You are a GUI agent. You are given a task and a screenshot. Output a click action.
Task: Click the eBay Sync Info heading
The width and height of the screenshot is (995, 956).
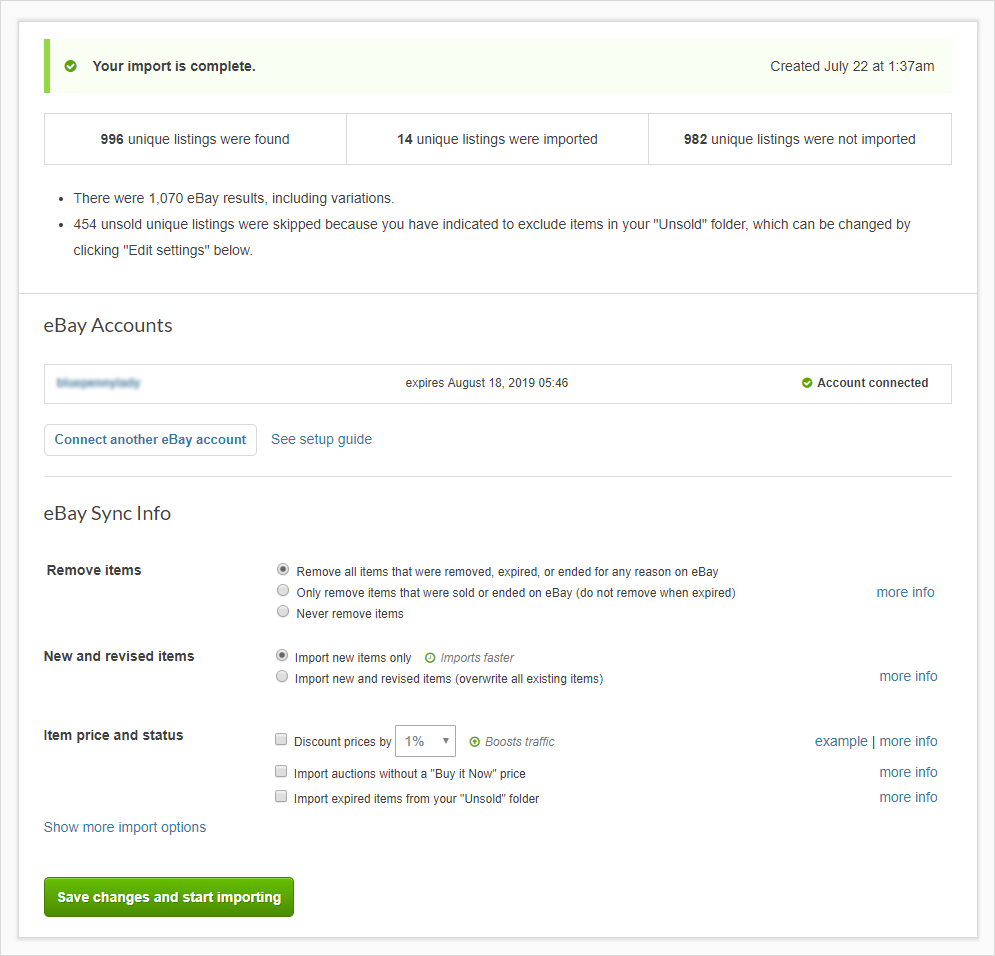(107, 513)
